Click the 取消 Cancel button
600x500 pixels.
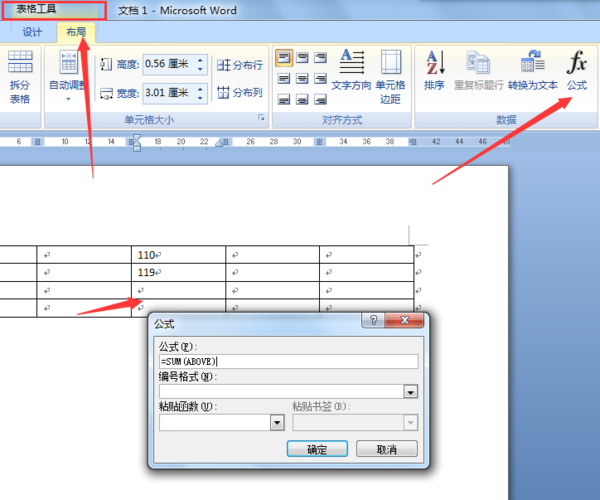click(386, 449)
